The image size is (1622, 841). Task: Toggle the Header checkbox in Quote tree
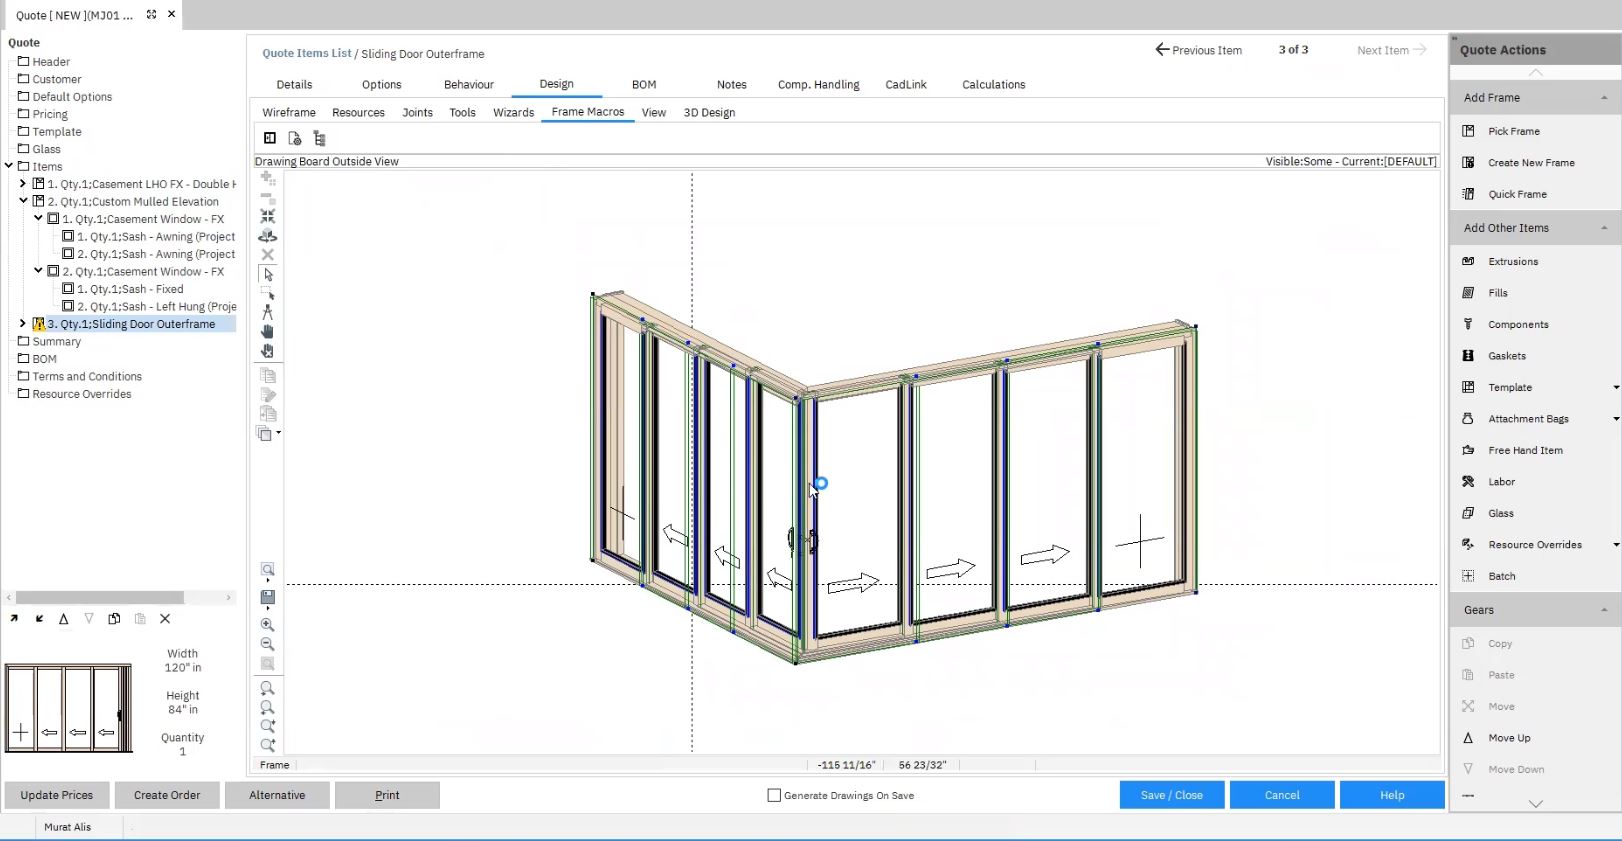(x=24, y=61)
